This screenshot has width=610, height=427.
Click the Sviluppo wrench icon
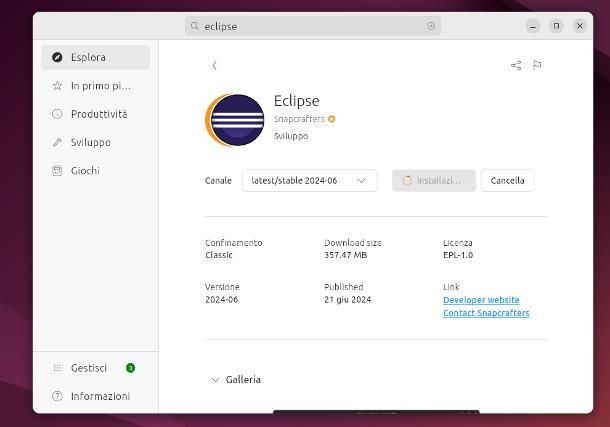57,142
